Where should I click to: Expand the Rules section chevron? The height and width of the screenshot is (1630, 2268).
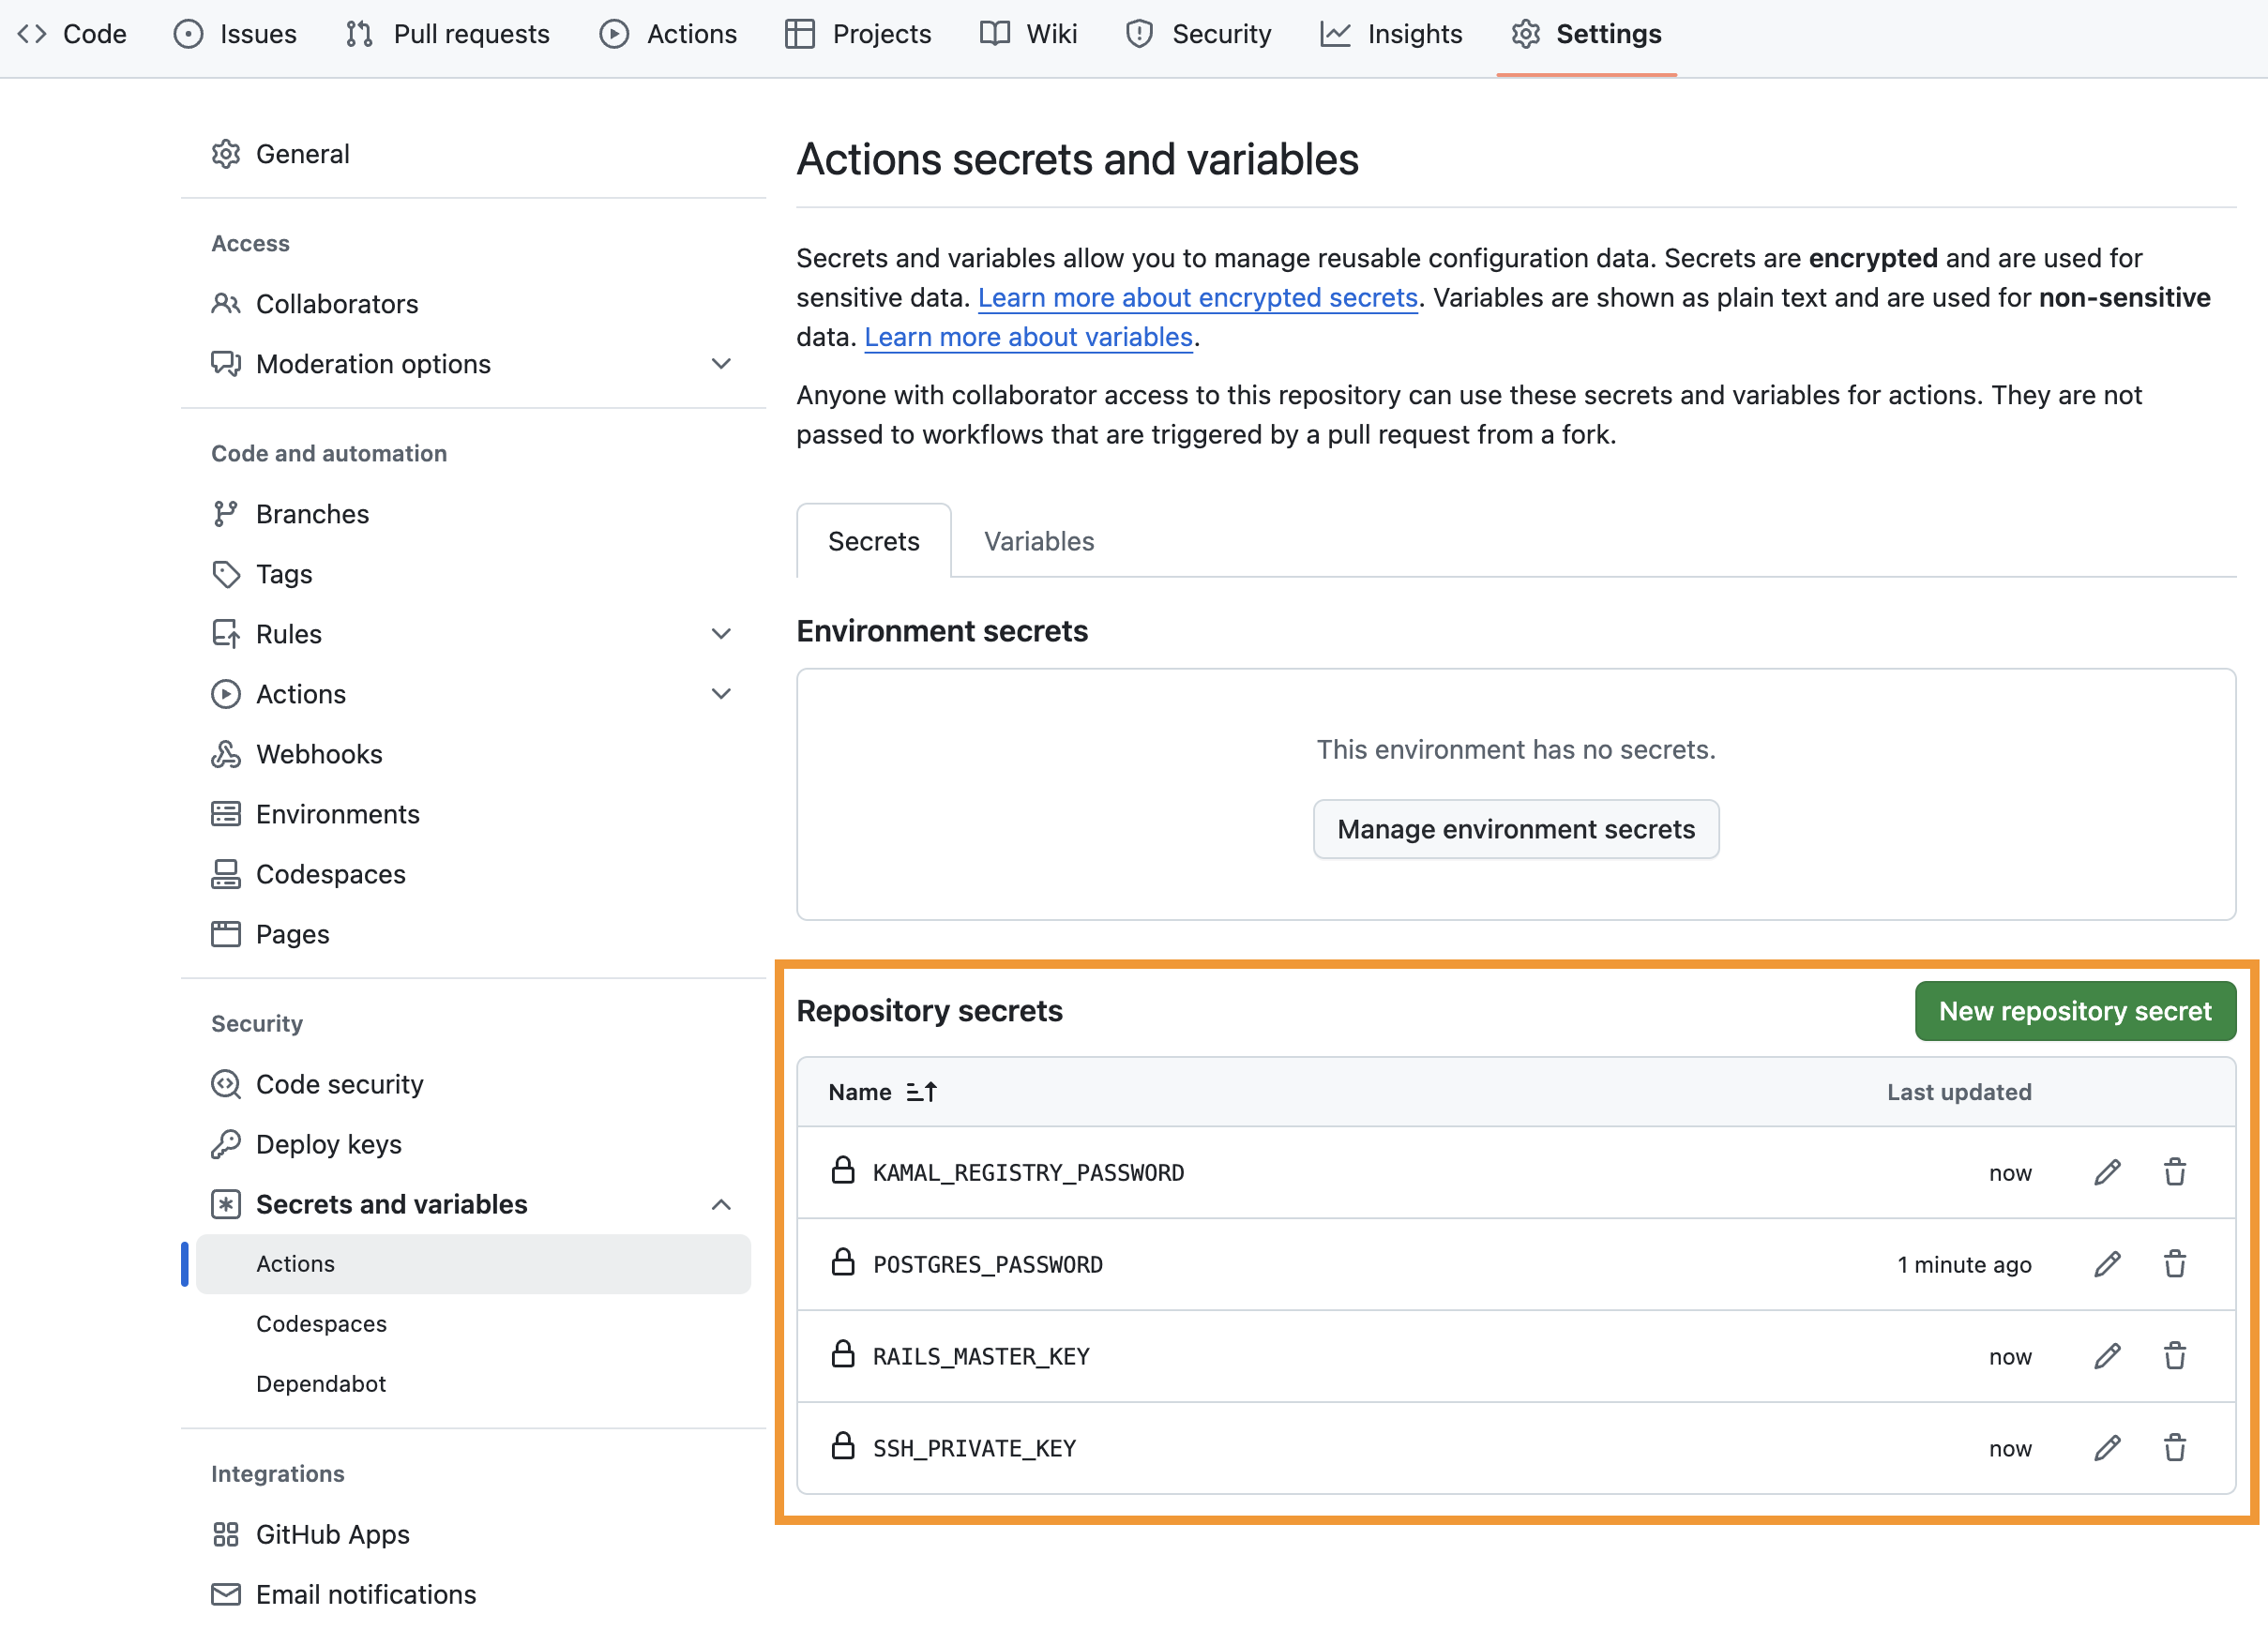pyautogui.click(x=721, y=634)
